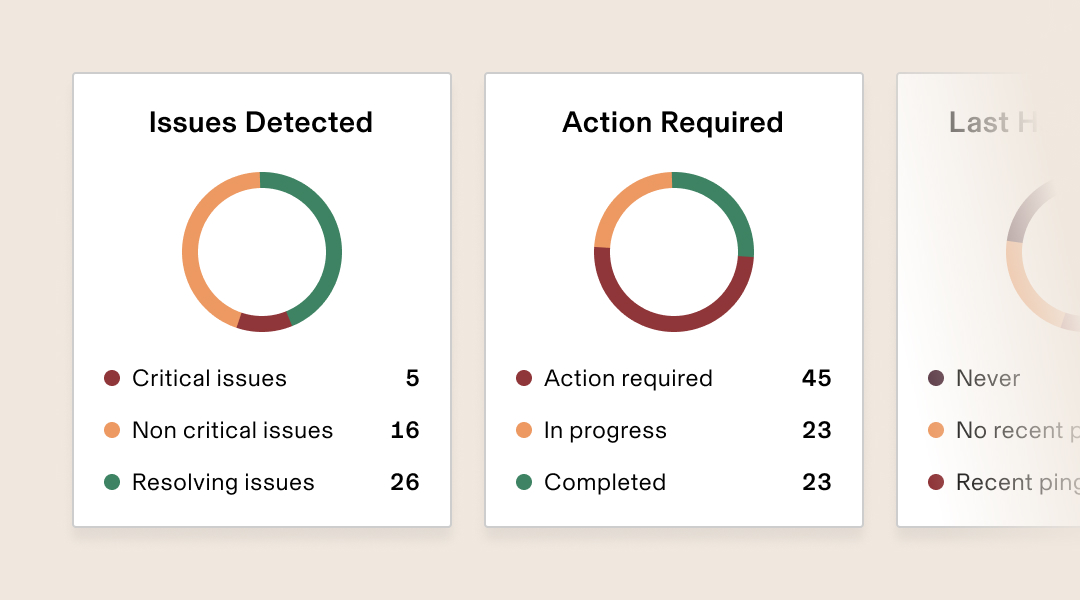Click the Action Required card title
The image size is (1080, 600).
[673, 123]
